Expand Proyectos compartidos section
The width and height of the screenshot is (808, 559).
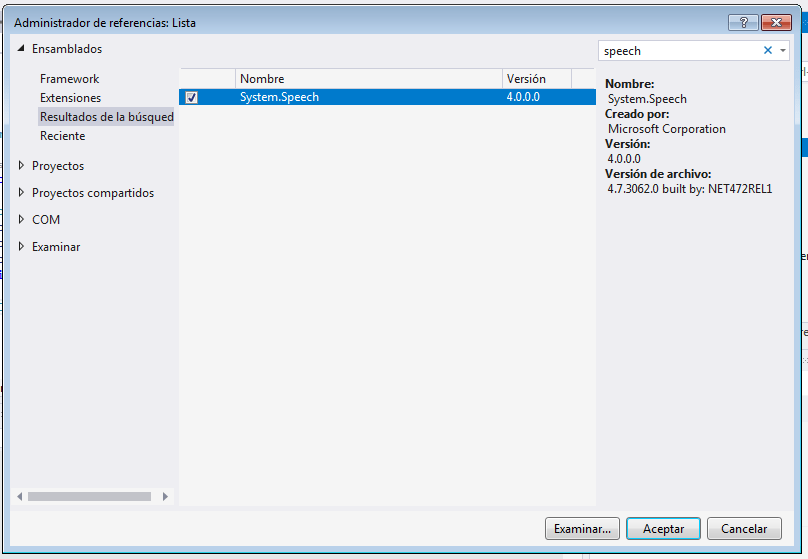(21, 193)
